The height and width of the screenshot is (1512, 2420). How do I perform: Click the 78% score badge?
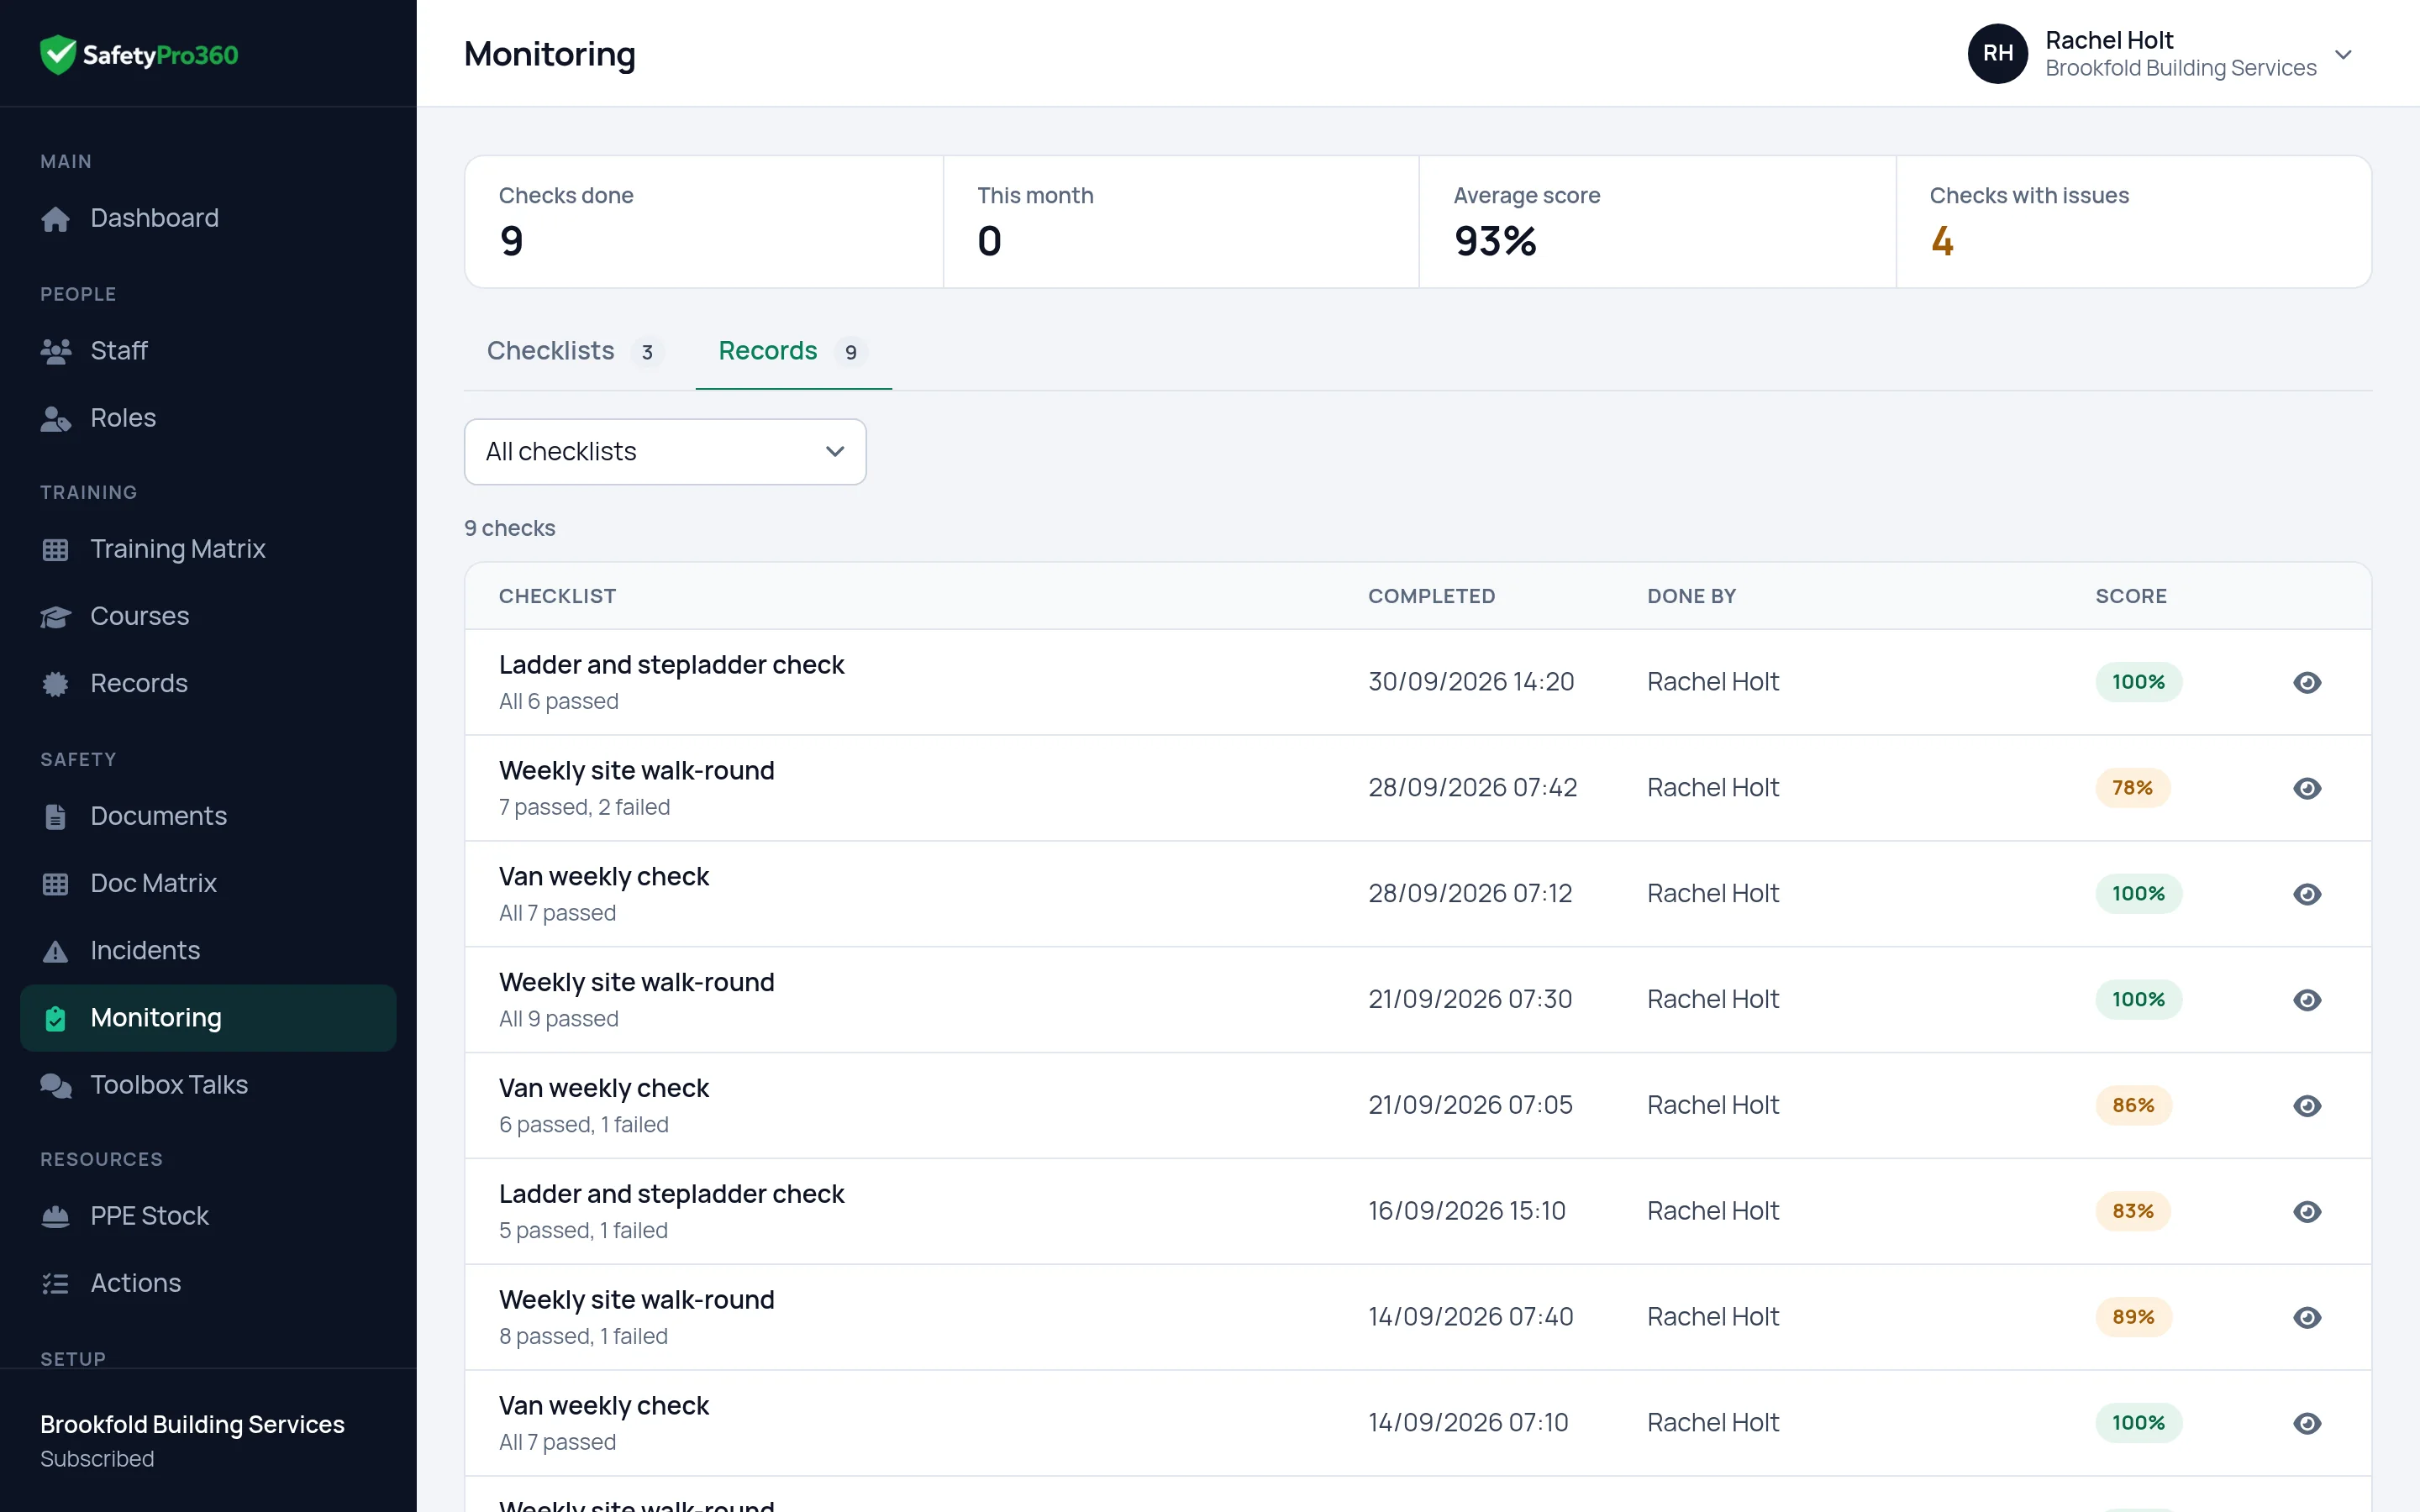2132,788
